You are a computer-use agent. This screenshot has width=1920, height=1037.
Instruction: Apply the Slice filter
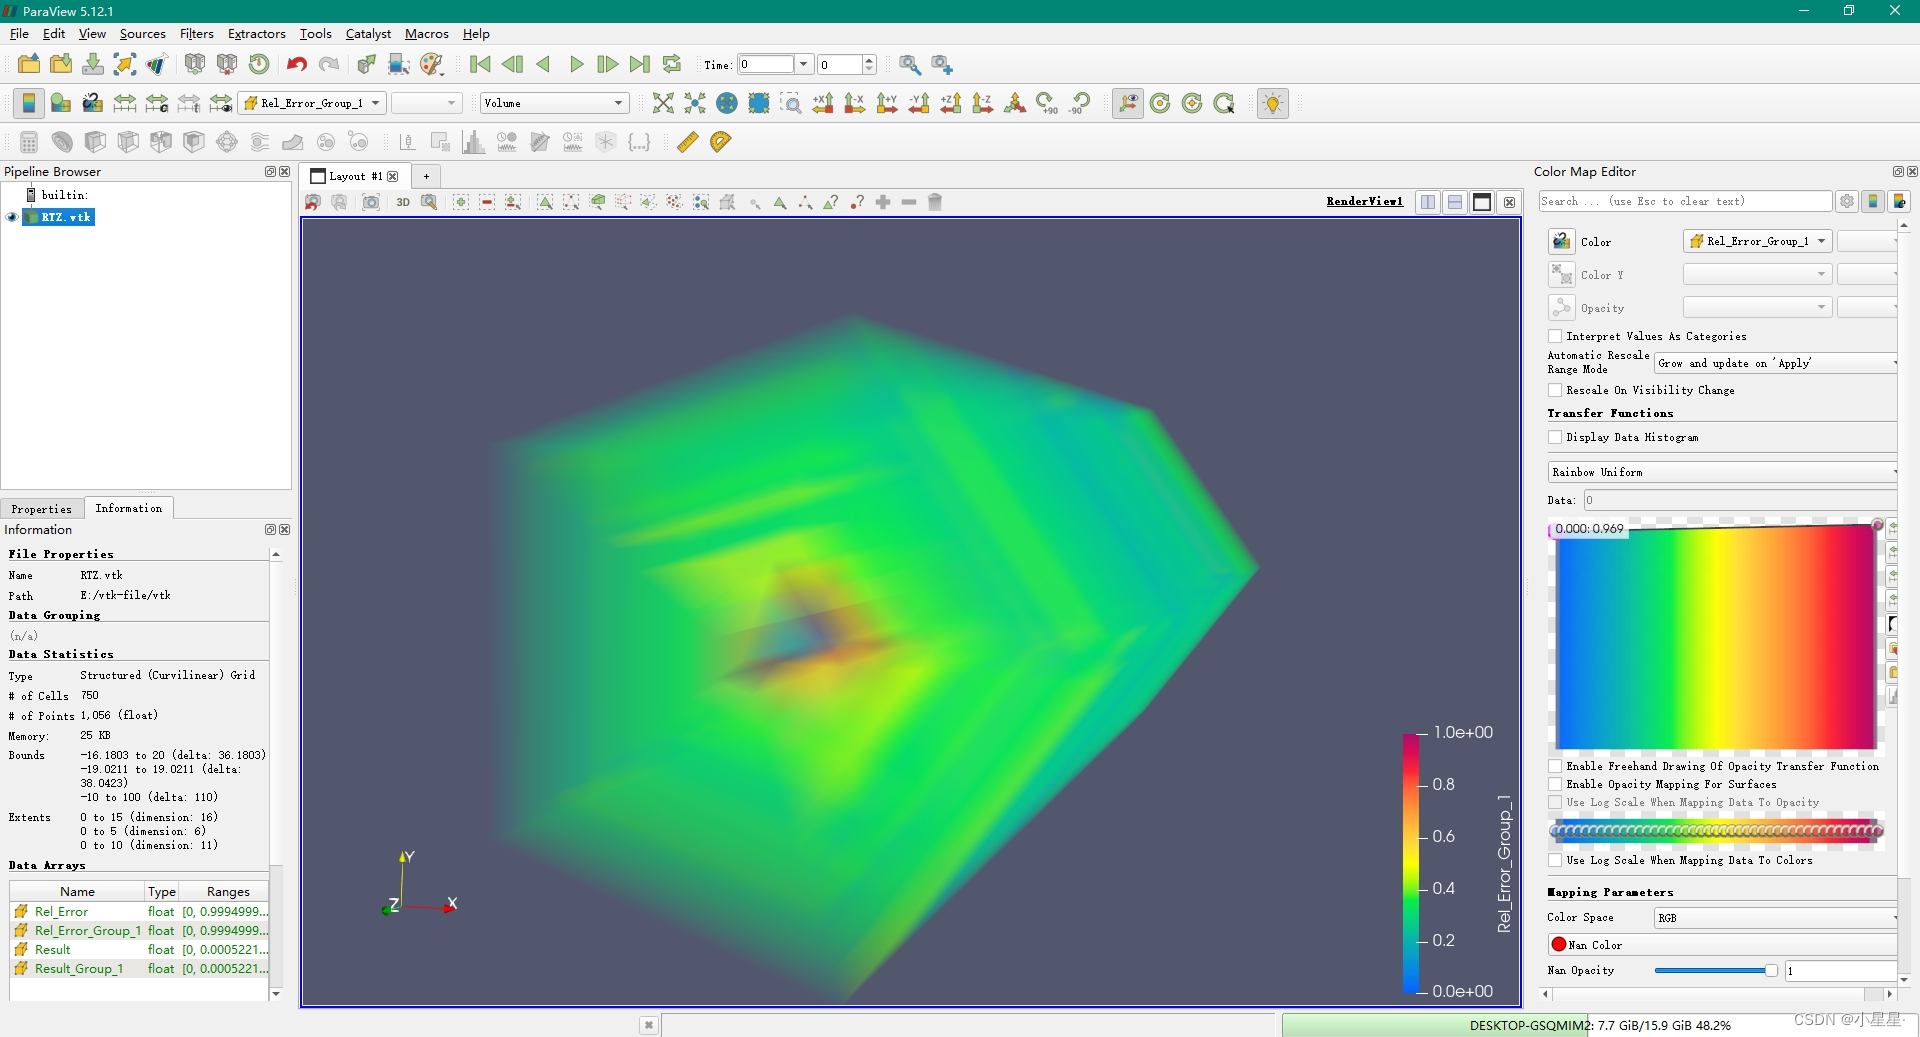[x=129, y=141]
